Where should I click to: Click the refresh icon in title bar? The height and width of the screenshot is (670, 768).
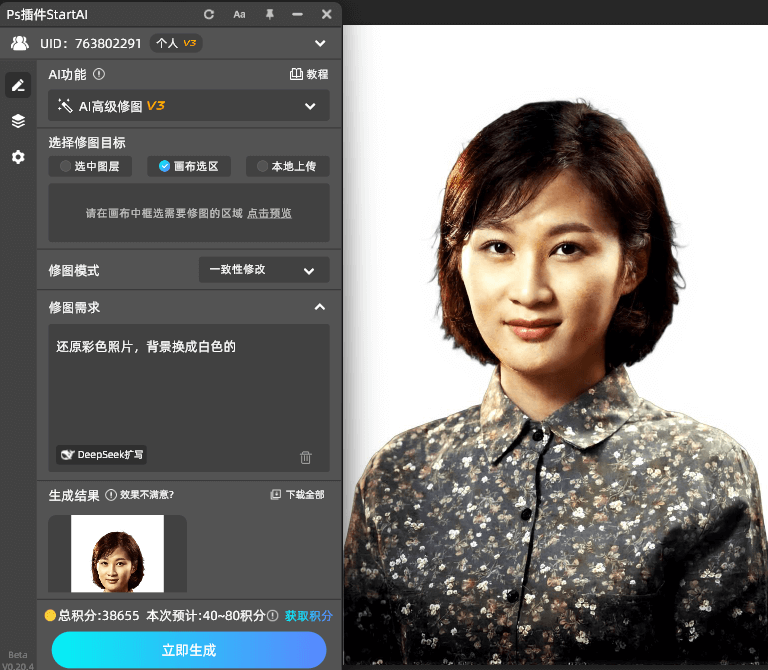209,14
